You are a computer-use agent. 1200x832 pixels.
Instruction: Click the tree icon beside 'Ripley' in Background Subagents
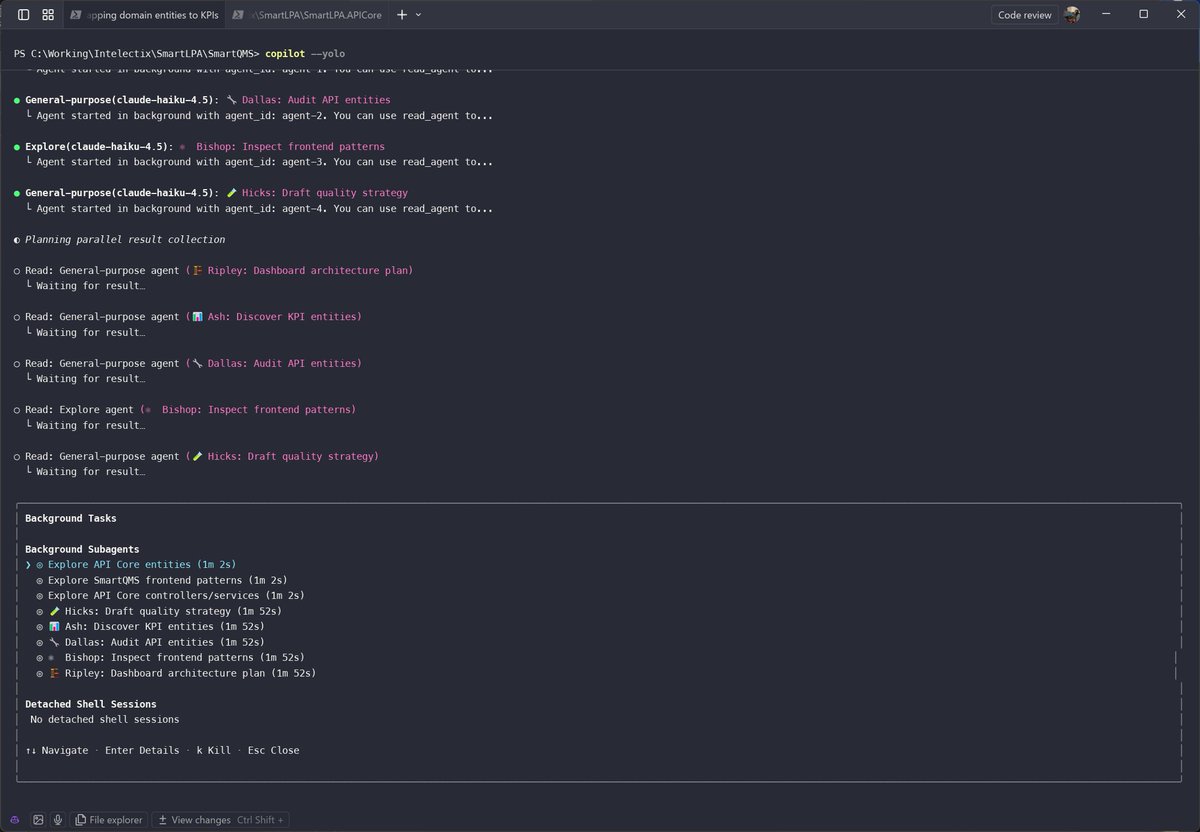[x=54, y=673]
